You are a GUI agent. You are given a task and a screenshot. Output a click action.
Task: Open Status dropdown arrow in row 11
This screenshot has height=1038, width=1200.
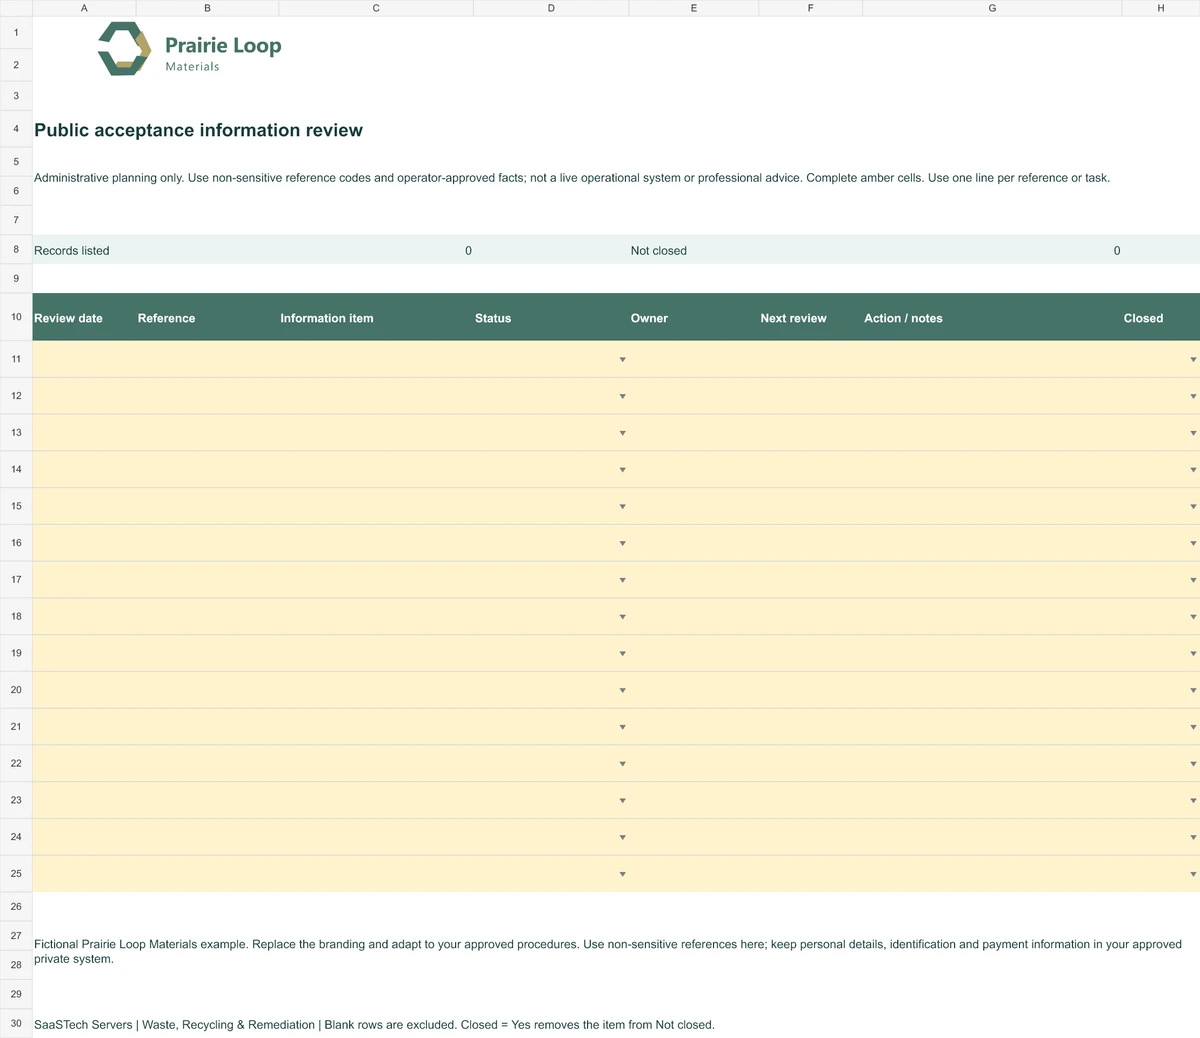point(622,360)
